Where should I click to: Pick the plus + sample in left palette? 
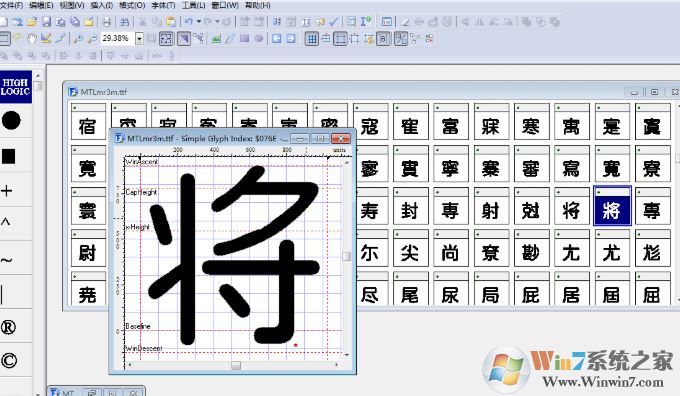(6, 191)
